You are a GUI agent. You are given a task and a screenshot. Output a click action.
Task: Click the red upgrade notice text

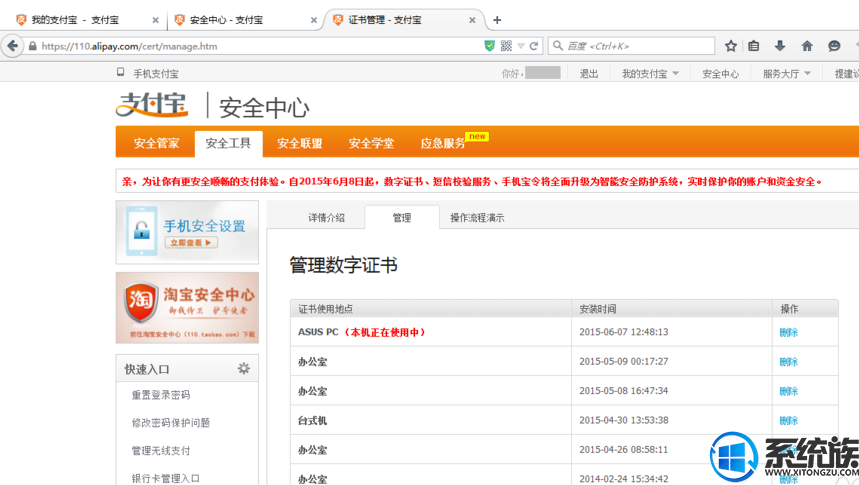pyautogui.click(x=472, y=182)
